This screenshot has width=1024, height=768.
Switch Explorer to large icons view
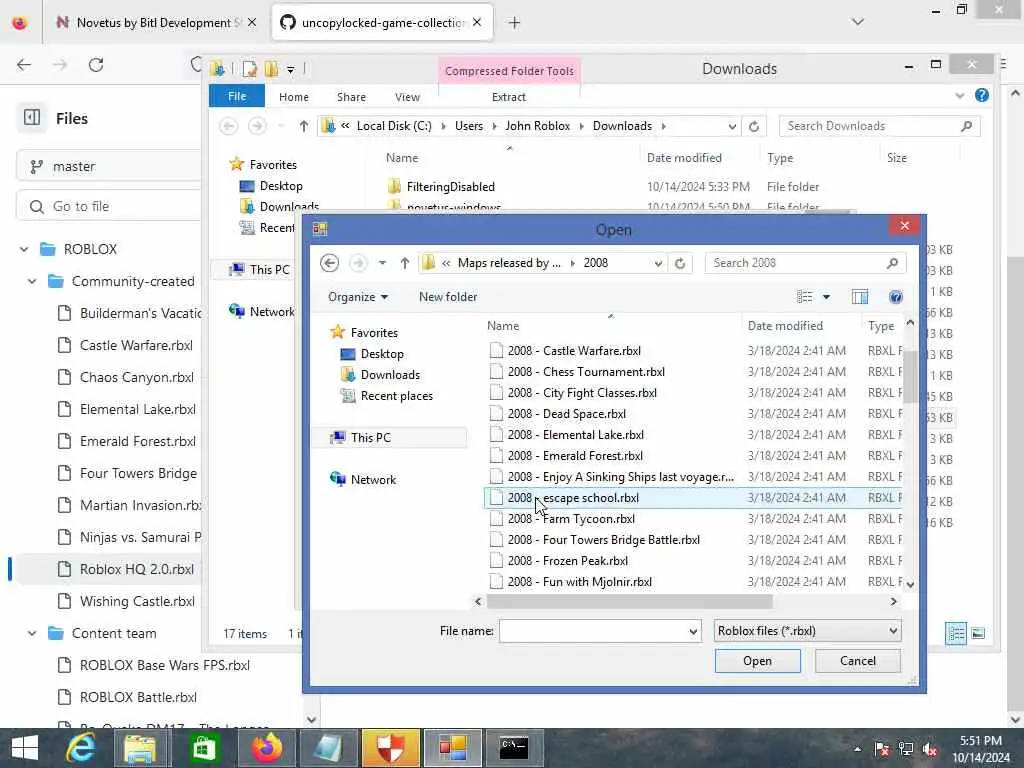(978, 633)
